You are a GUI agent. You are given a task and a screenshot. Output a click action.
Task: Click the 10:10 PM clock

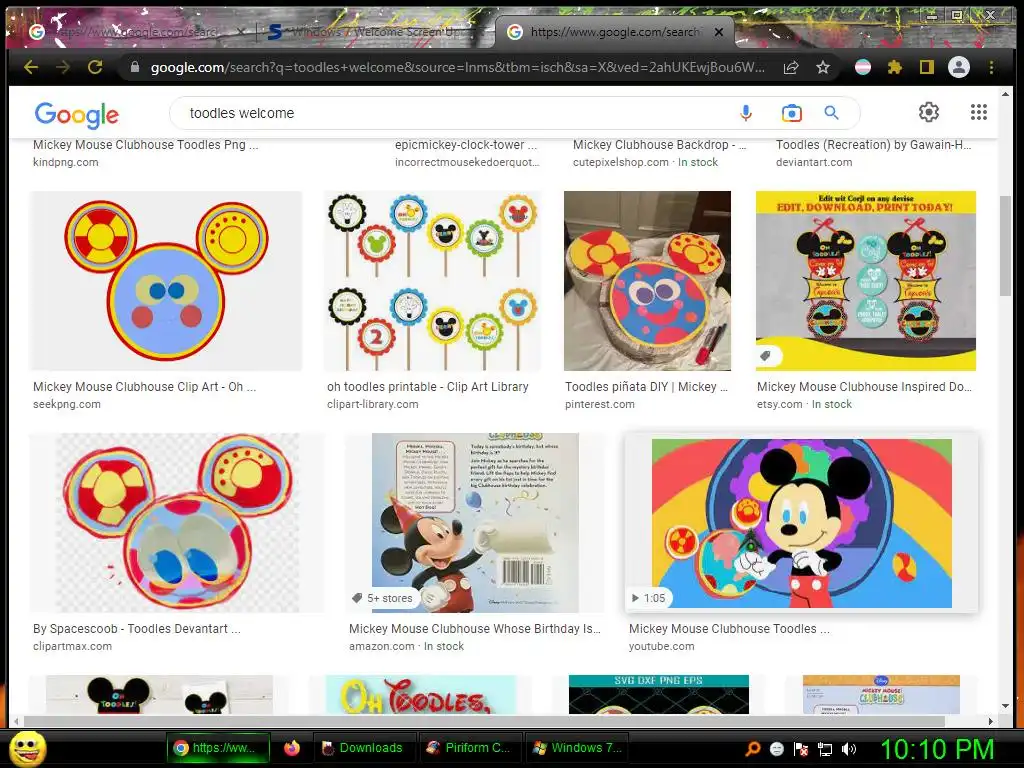pos(937,749)
